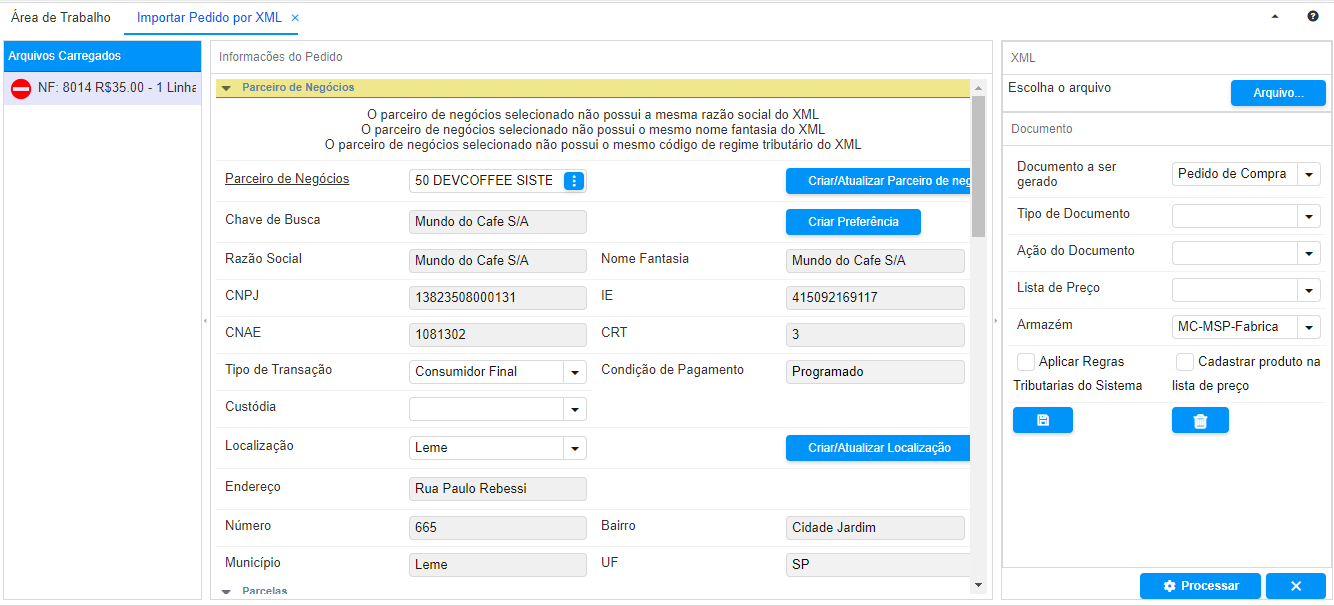Open the Documento a ser gerado dropdown
The width and height of the screenshot is (1334, 606).
click(1308, 173)
